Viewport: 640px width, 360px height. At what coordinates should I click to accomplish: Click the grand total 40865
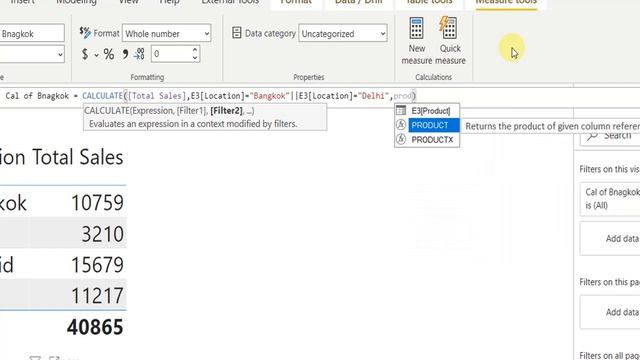95,327
